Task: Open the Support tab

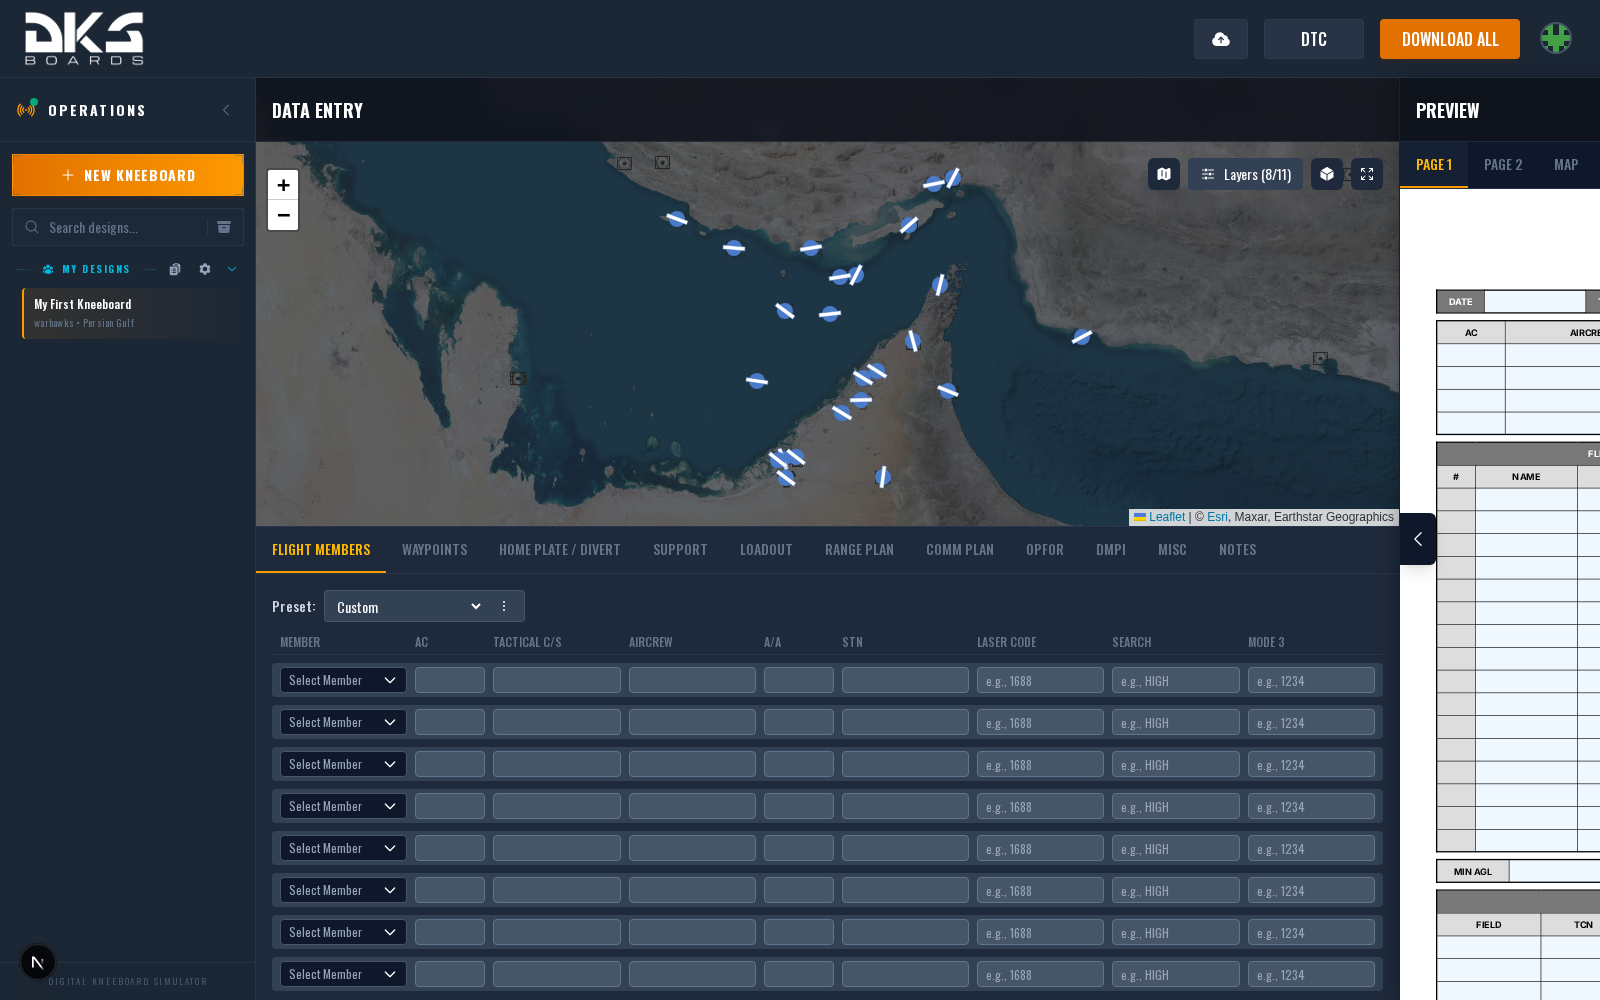Action: tap(680, 550)
